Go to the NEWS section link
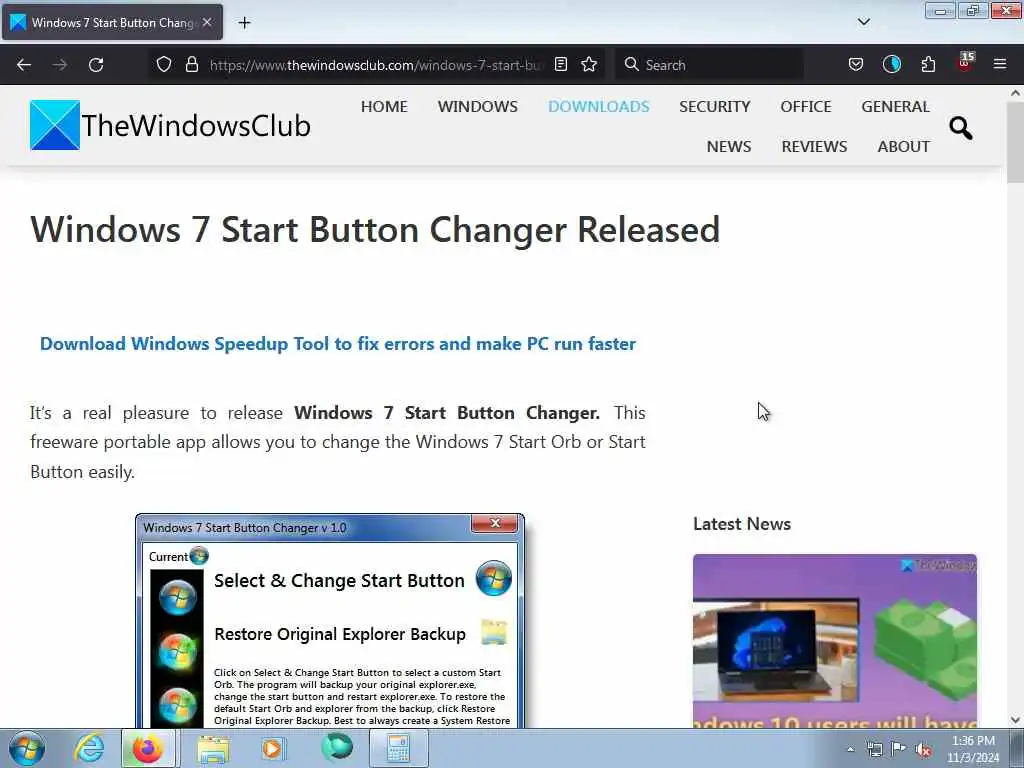This screenshot has width=1024, height=768. pyautogui.click(x=729, y=146)
